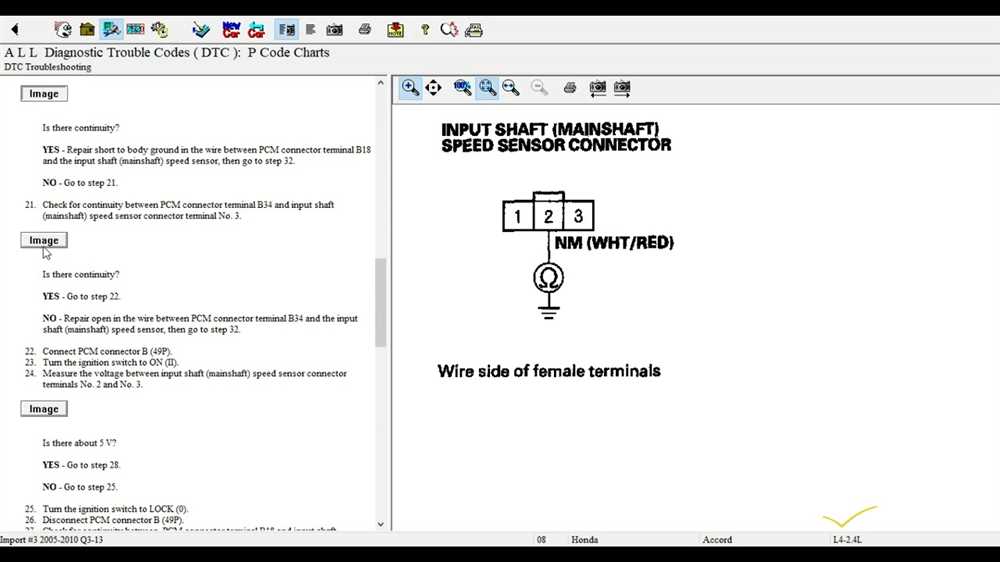Screen dimensions: 1000x562
Task: Select the highlighted repair/diagnostics toolbar icon
Action: coord(112,29)
